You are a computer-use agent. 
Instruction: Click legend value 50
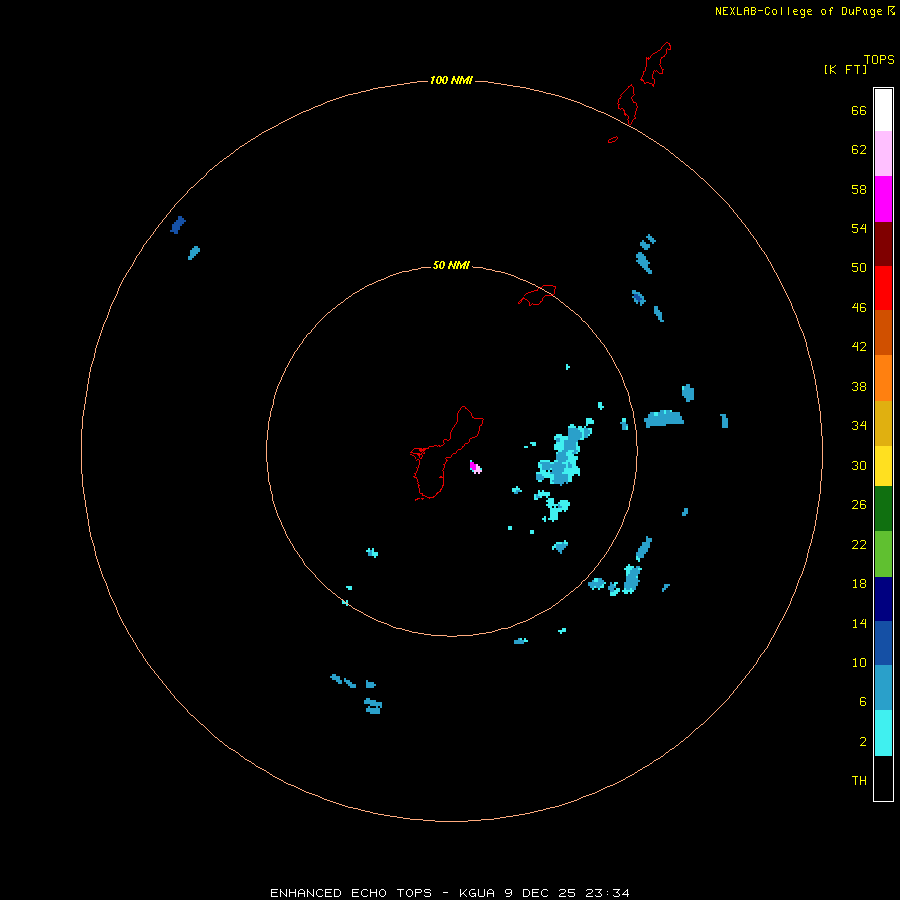pos(859,267)
